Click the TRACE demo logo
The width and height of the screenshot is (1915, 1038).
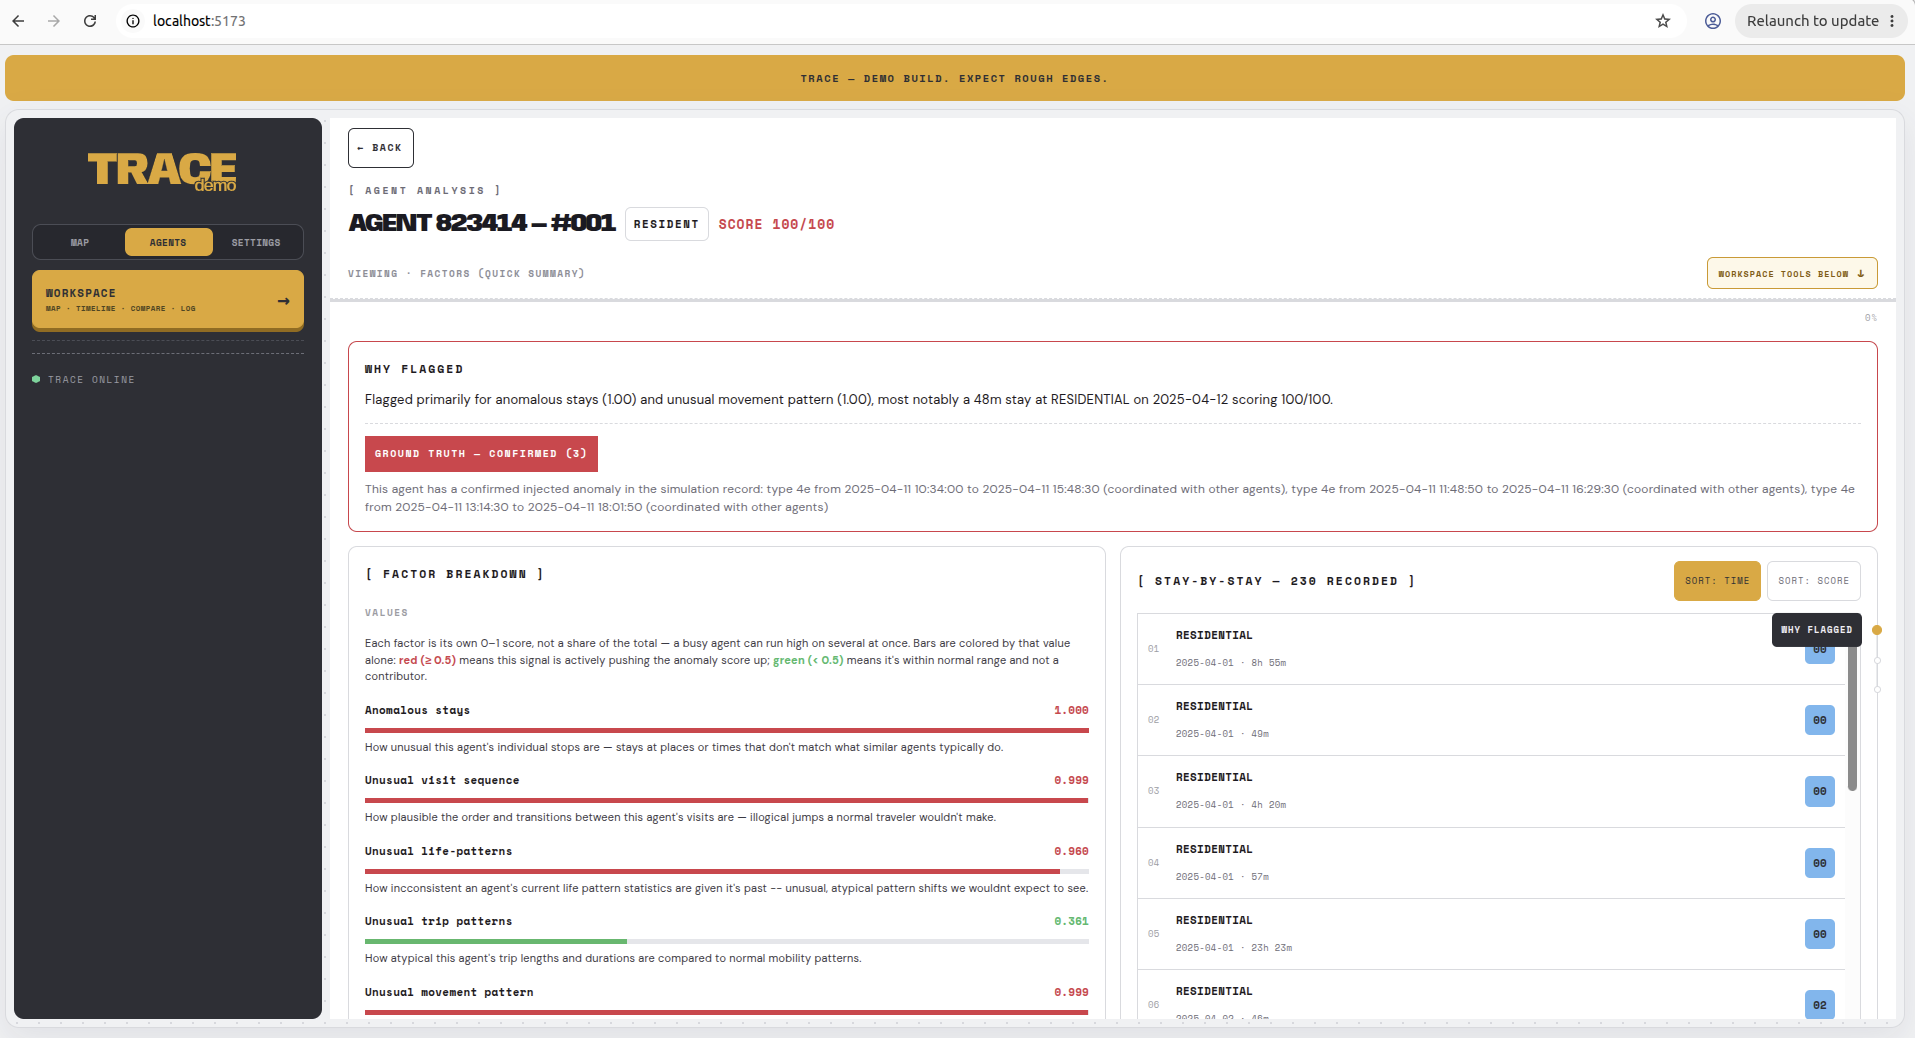(162, 171)
